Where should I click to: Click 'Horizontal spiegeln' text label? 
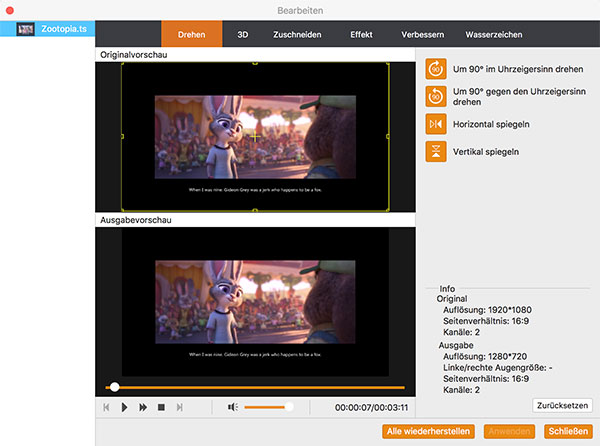[x=491, y=124]
